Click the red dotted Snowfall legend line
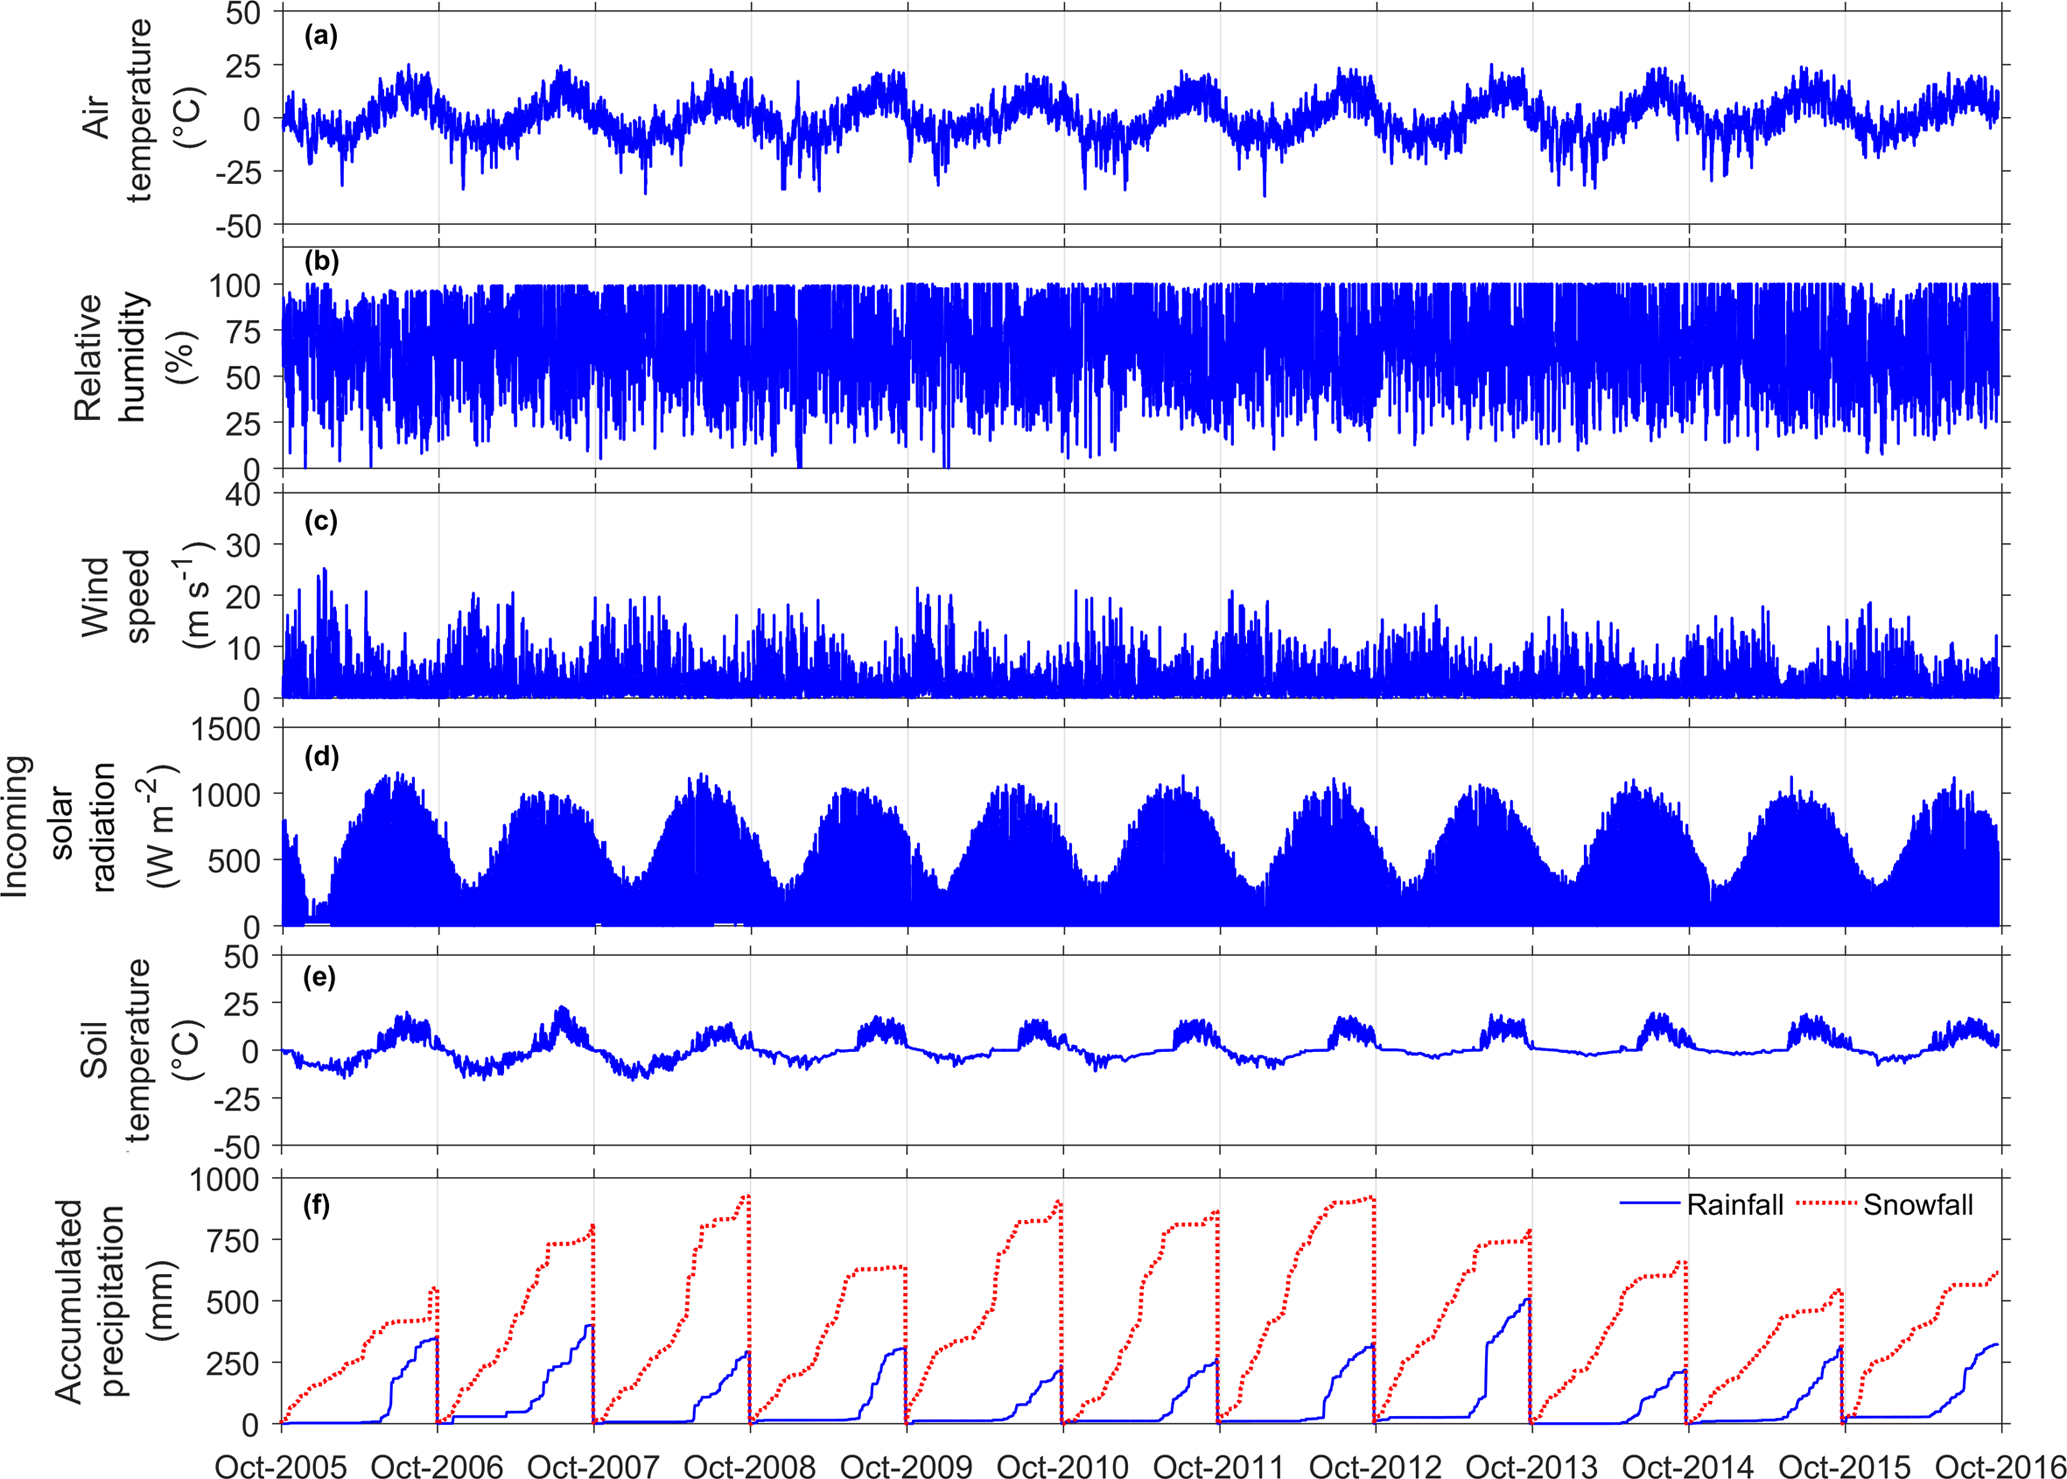Viewport: 2067px width, 1479px height. 1827,1205
